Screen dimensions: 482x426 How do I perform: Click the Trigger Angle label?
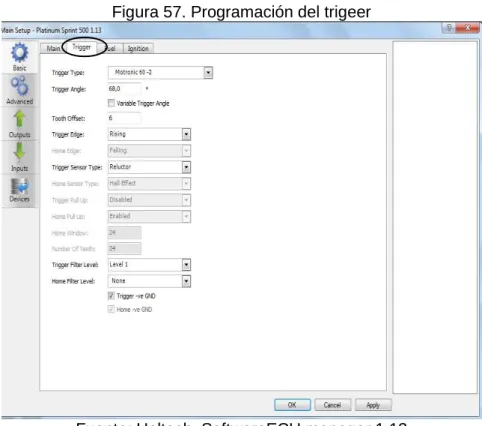pyautogui.click(x=69, y=89)
